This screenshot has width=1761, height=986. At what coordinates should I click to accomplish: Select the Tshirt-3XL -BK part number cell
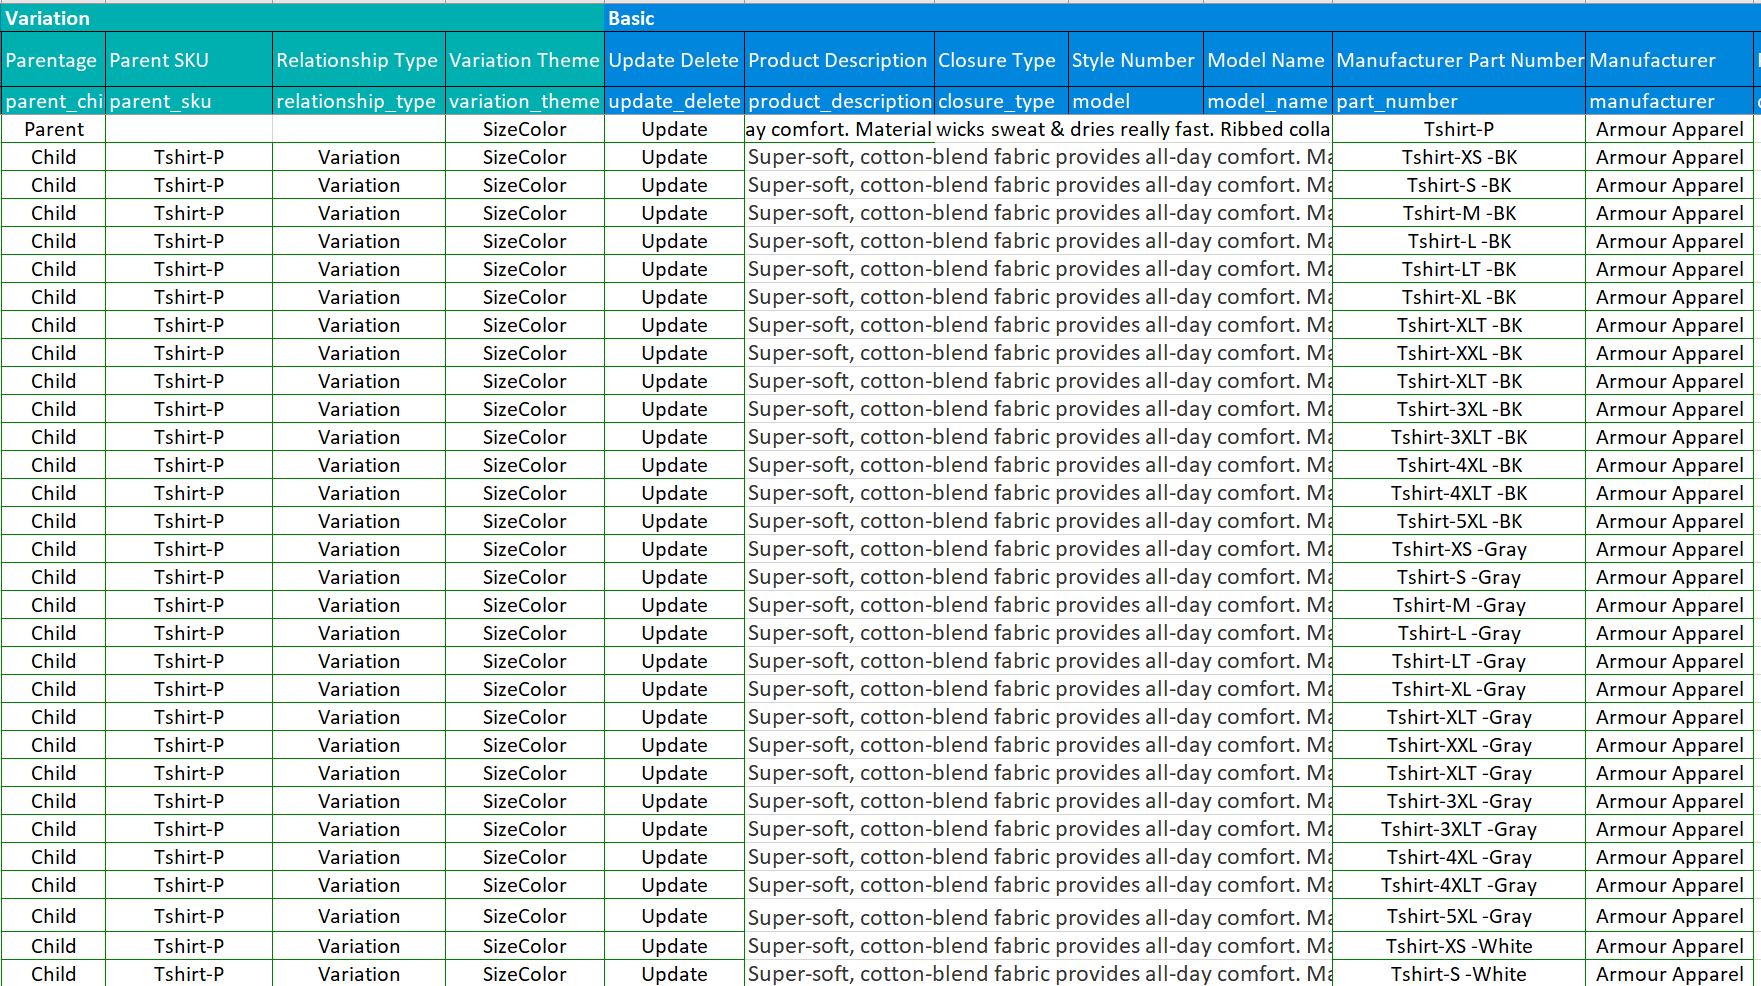point(1459,409)
